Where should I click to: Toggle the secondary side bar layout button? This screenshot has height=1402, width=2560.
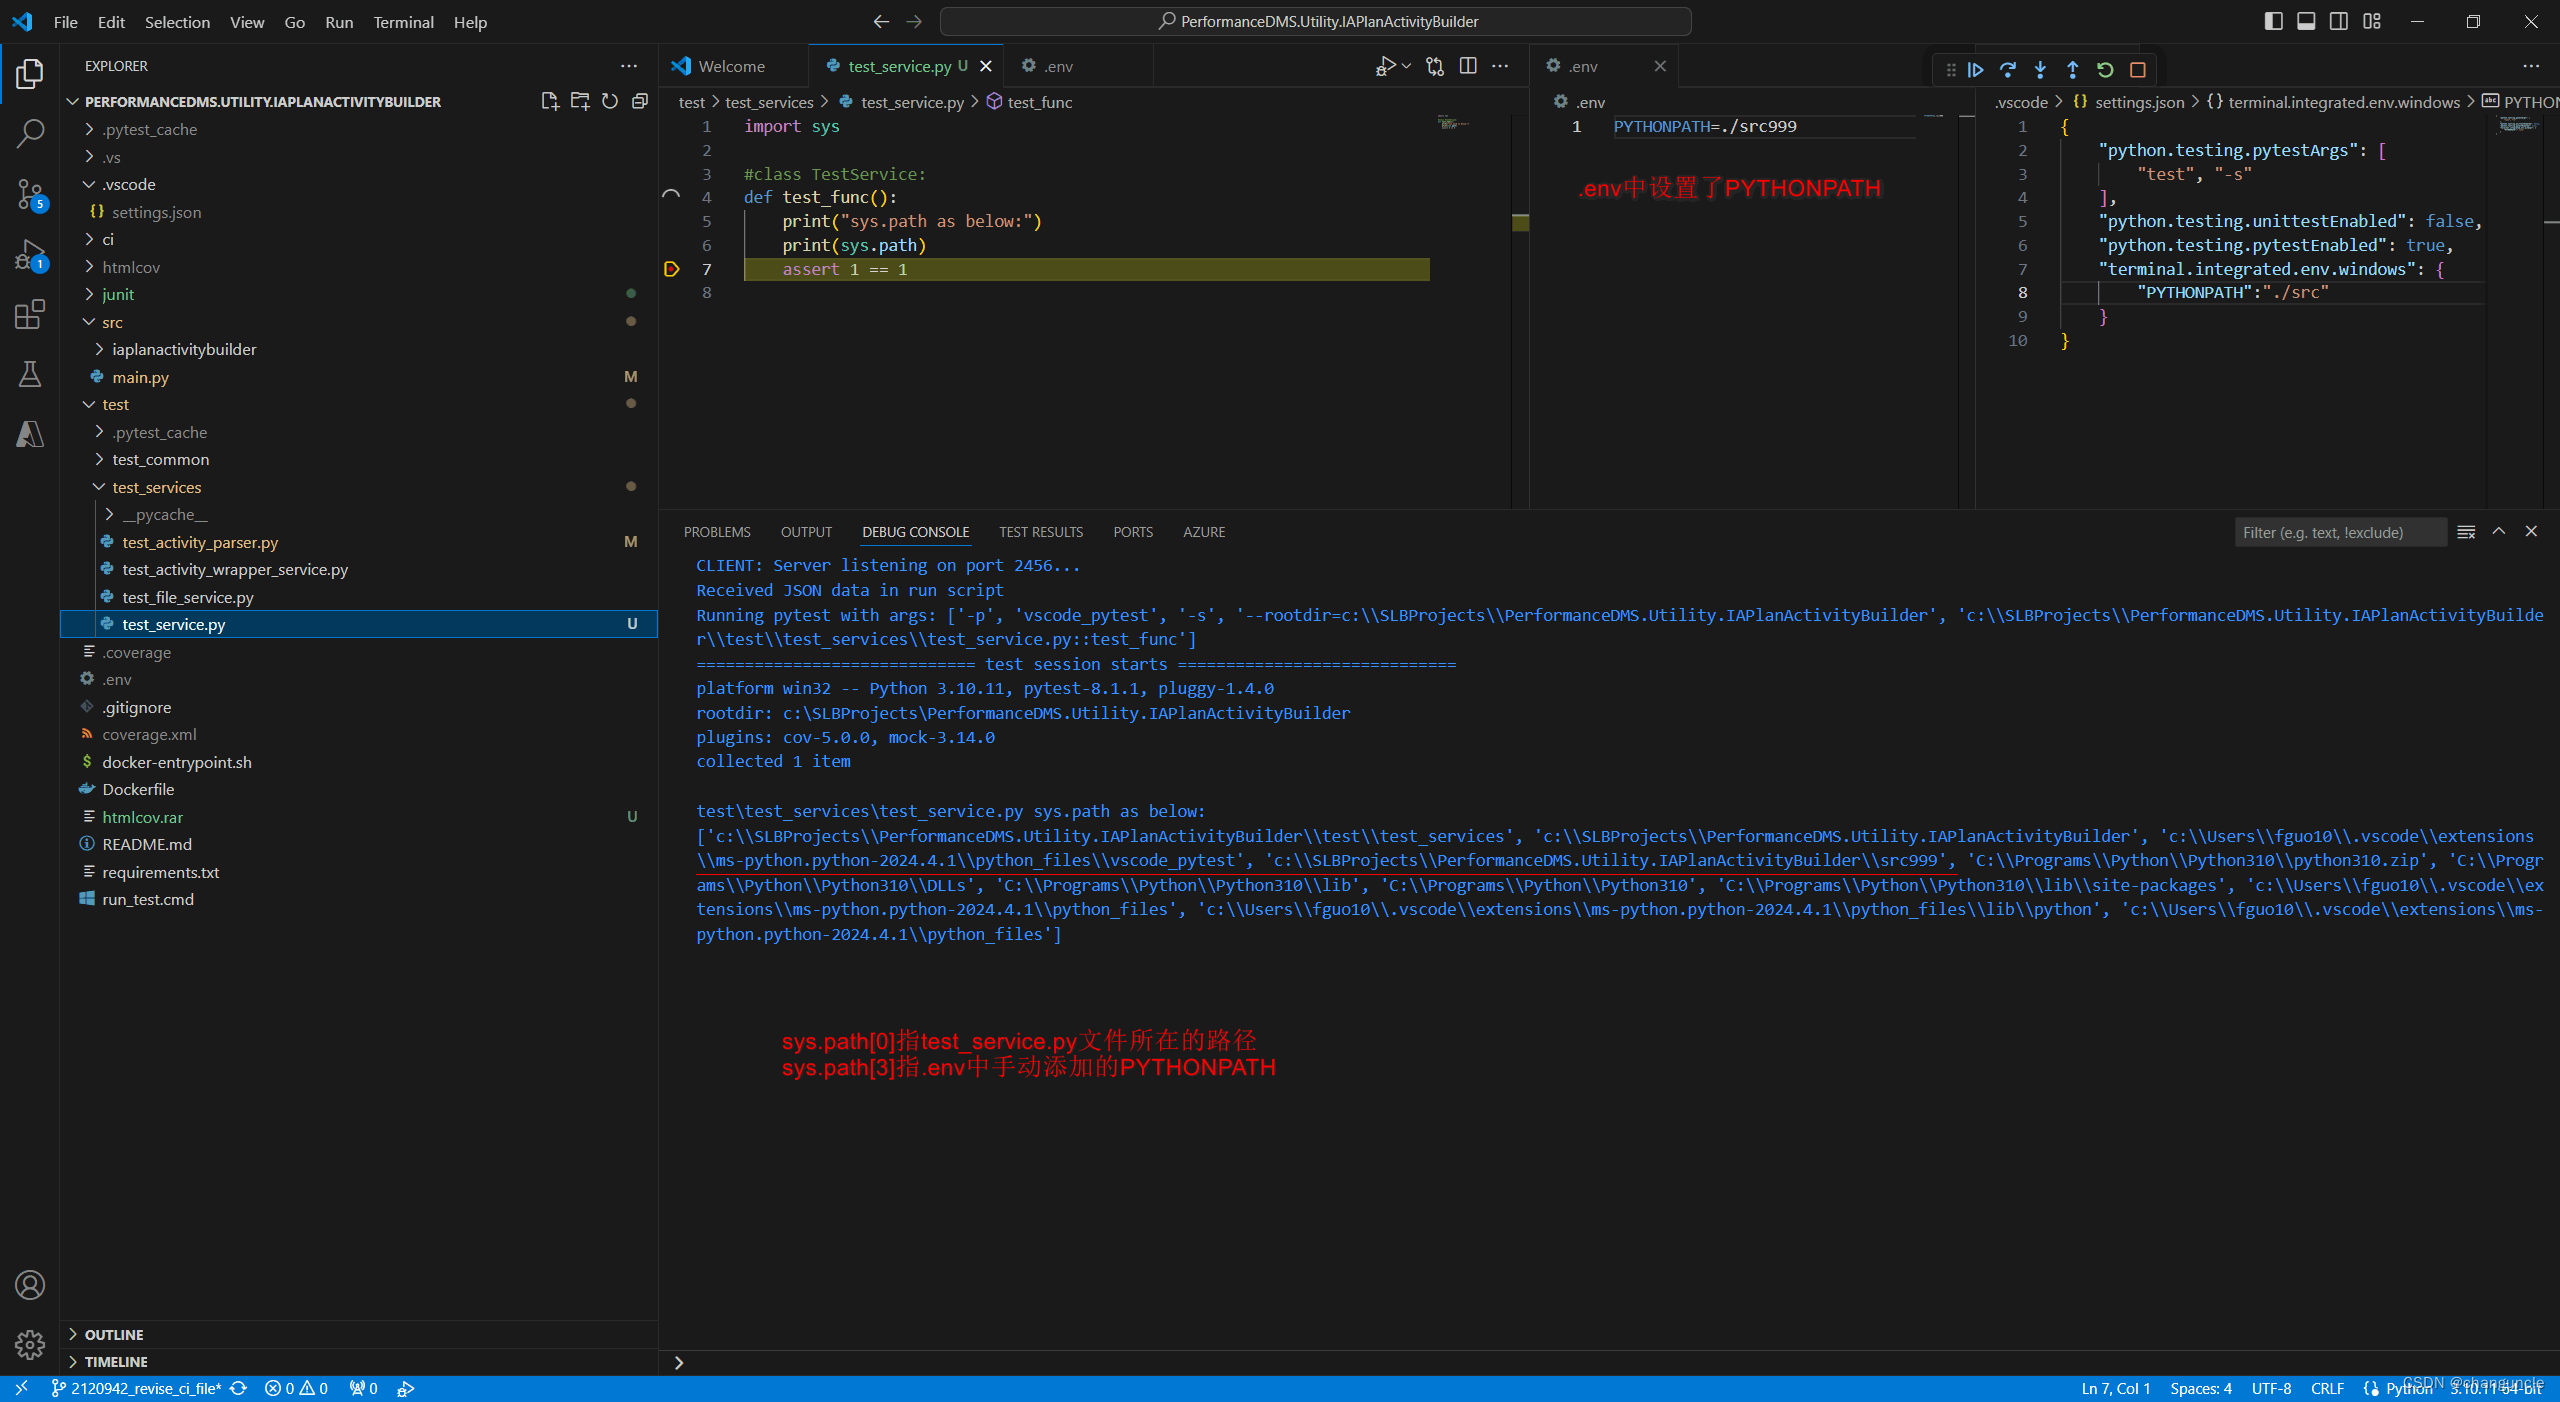(2339, 21)
